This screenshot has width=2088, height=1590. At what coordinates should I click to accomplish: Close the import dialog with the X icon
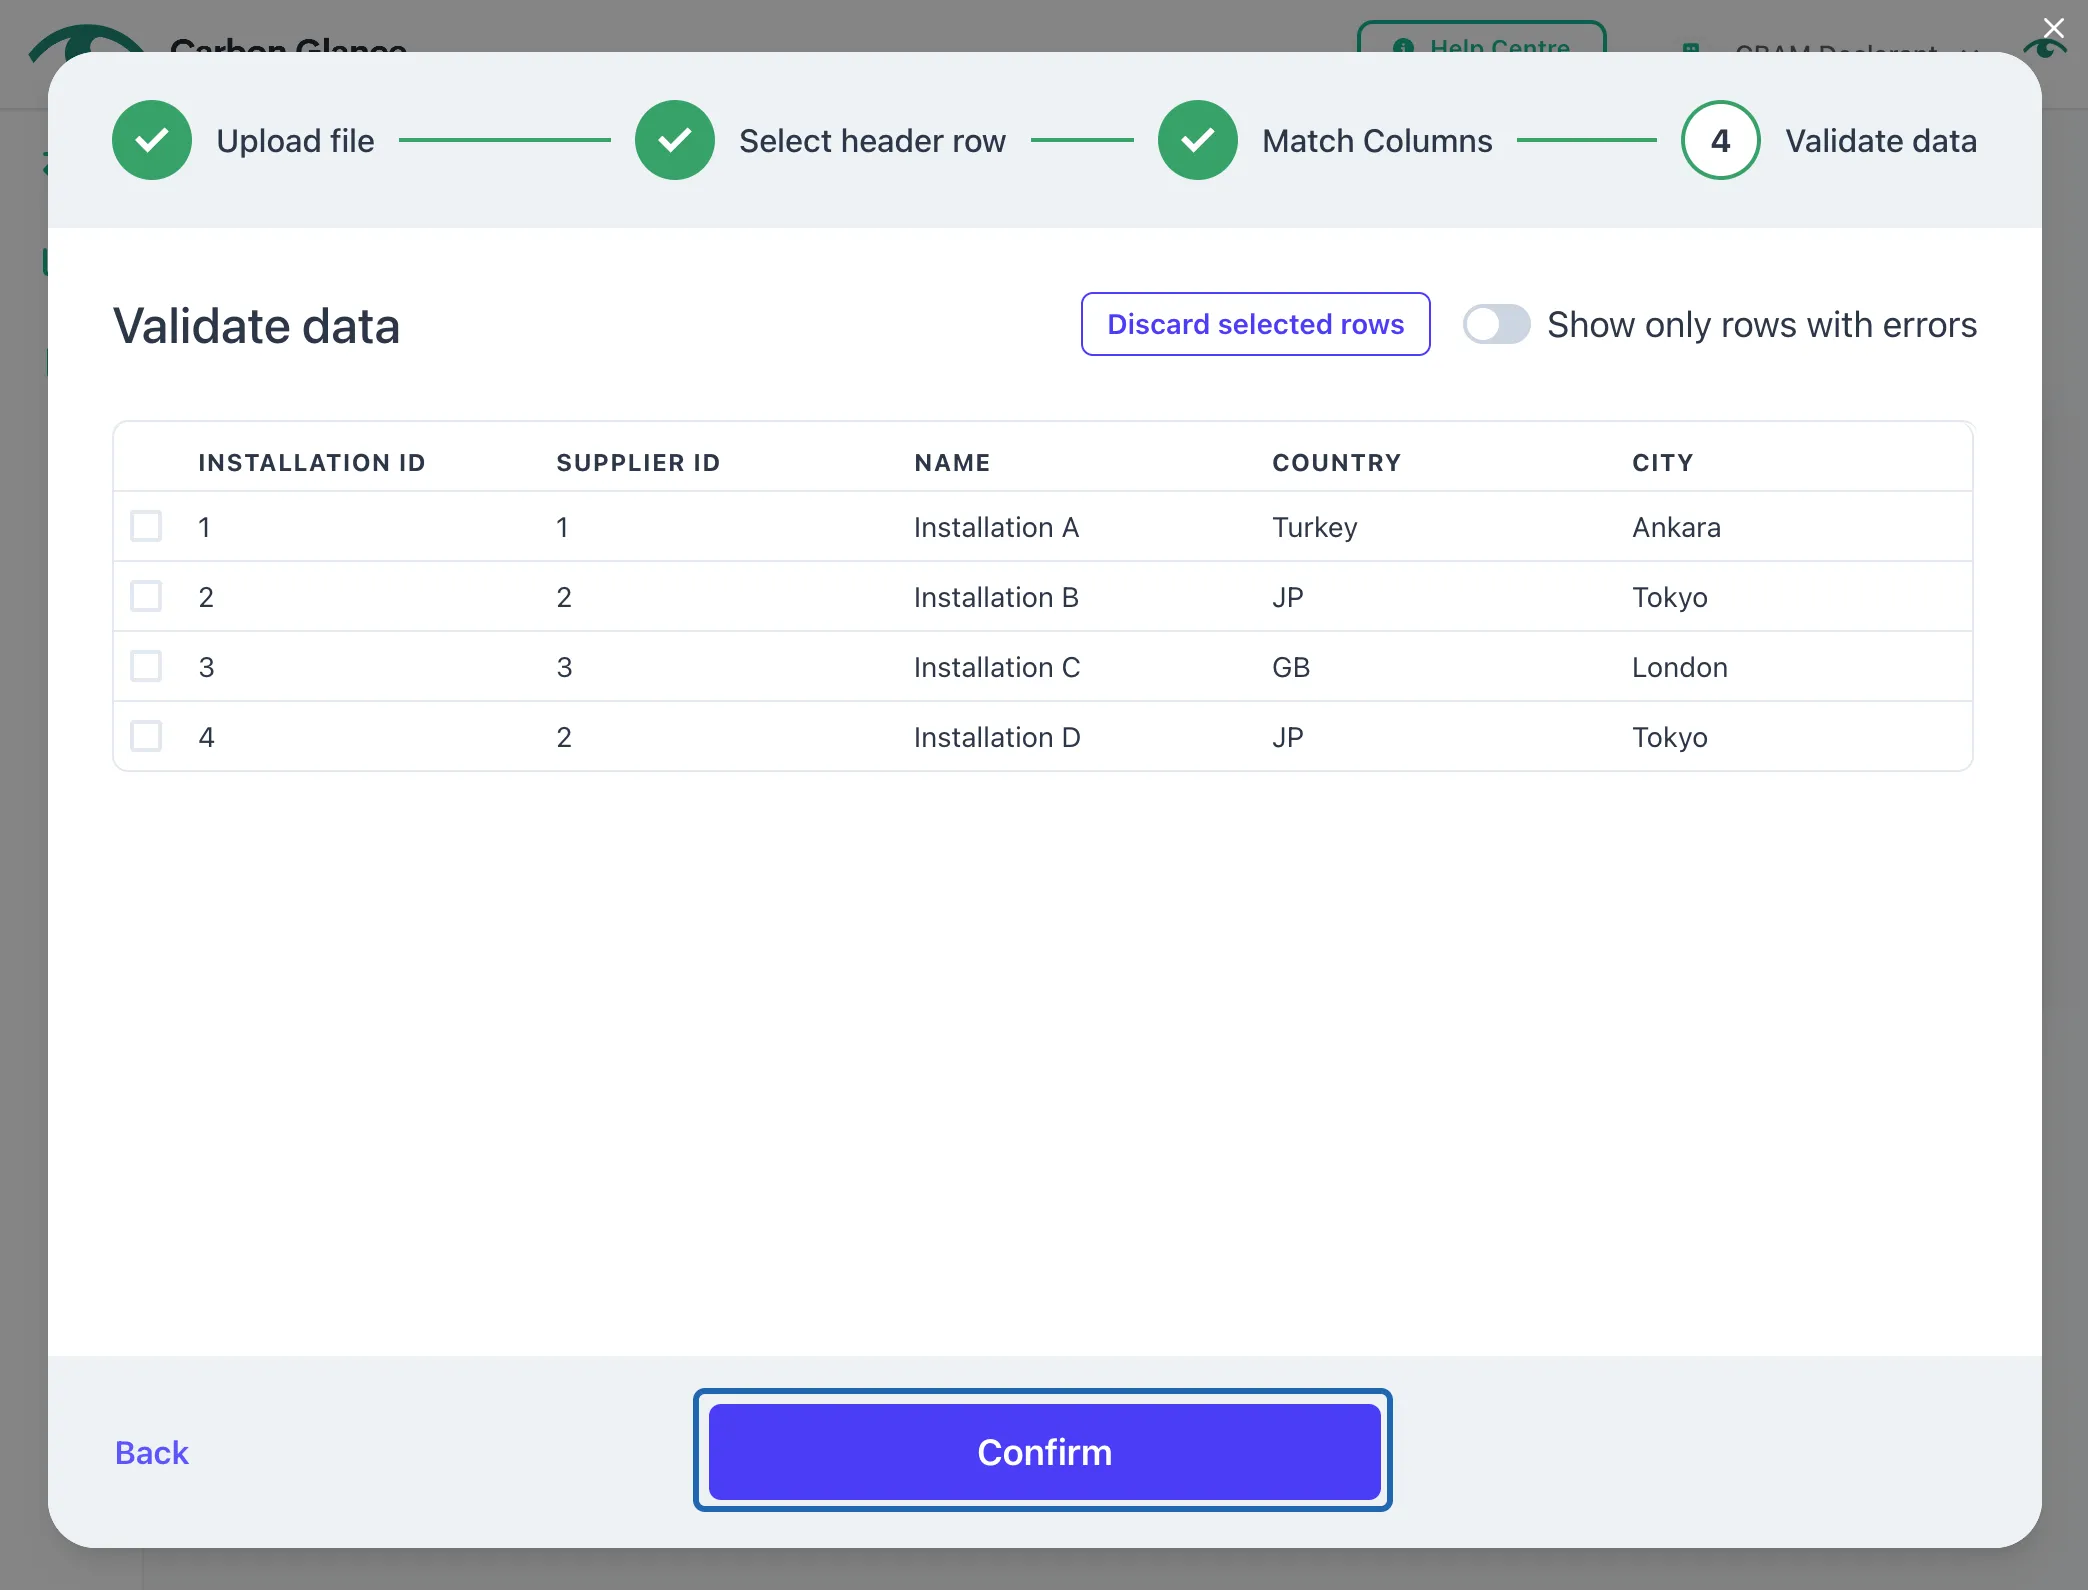pyautogui.click(x=2053, y=28)
